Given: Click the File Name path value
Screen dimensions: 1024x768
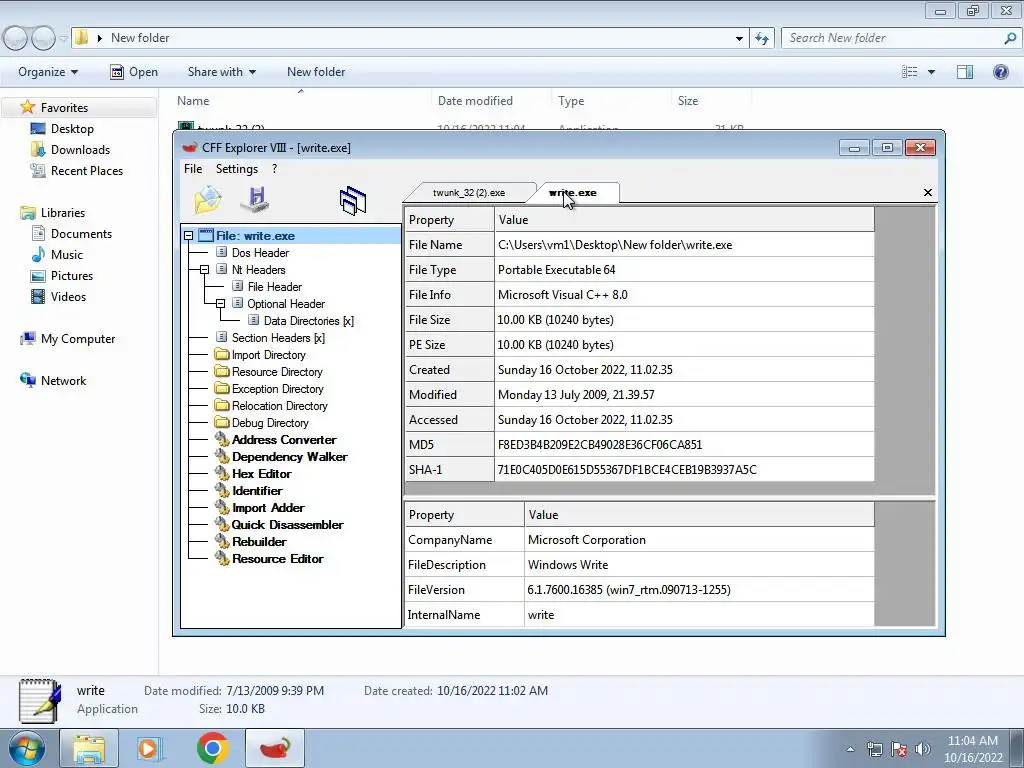Looking at the screenshot, I should coord(684,245).
